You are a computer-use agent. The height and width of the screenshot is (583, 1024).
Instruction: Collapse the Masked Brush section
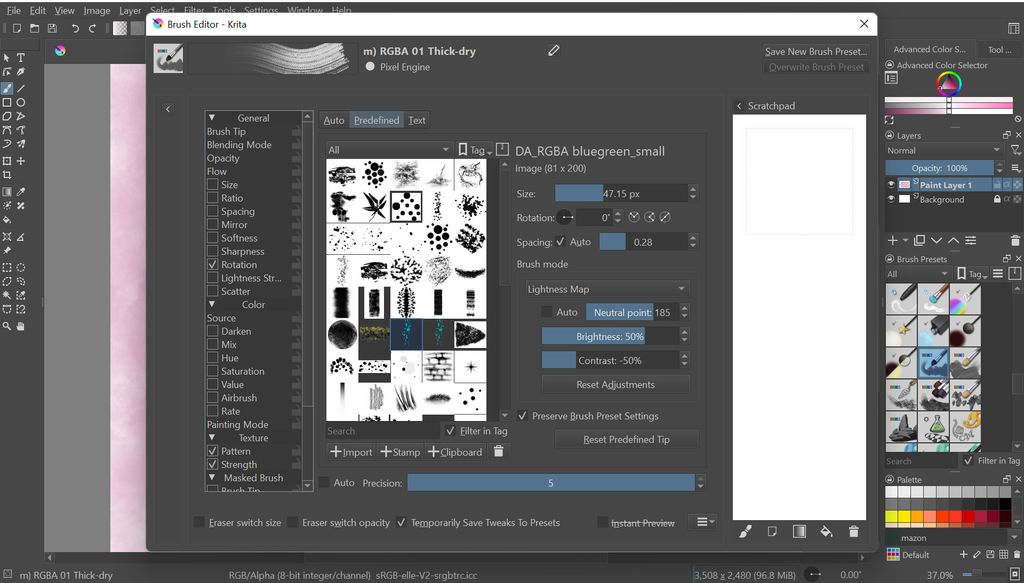pyautogui.click(x=213, y=477)
